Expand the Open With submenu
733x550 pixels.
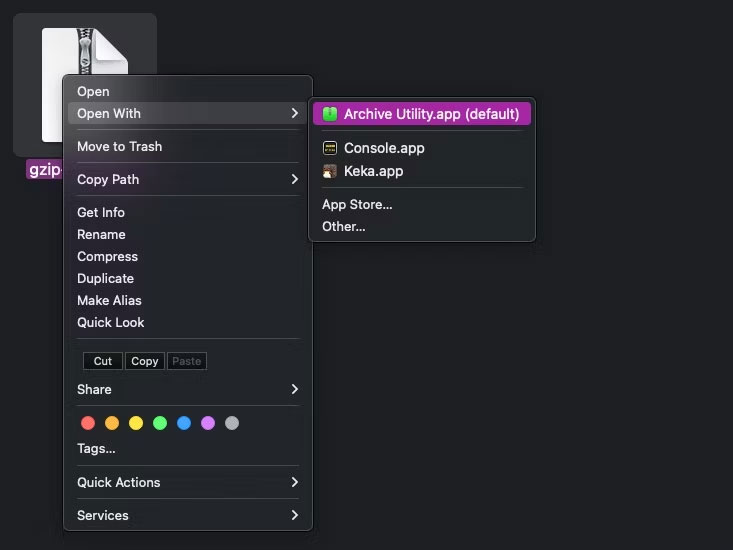click(x=187, y=114)
